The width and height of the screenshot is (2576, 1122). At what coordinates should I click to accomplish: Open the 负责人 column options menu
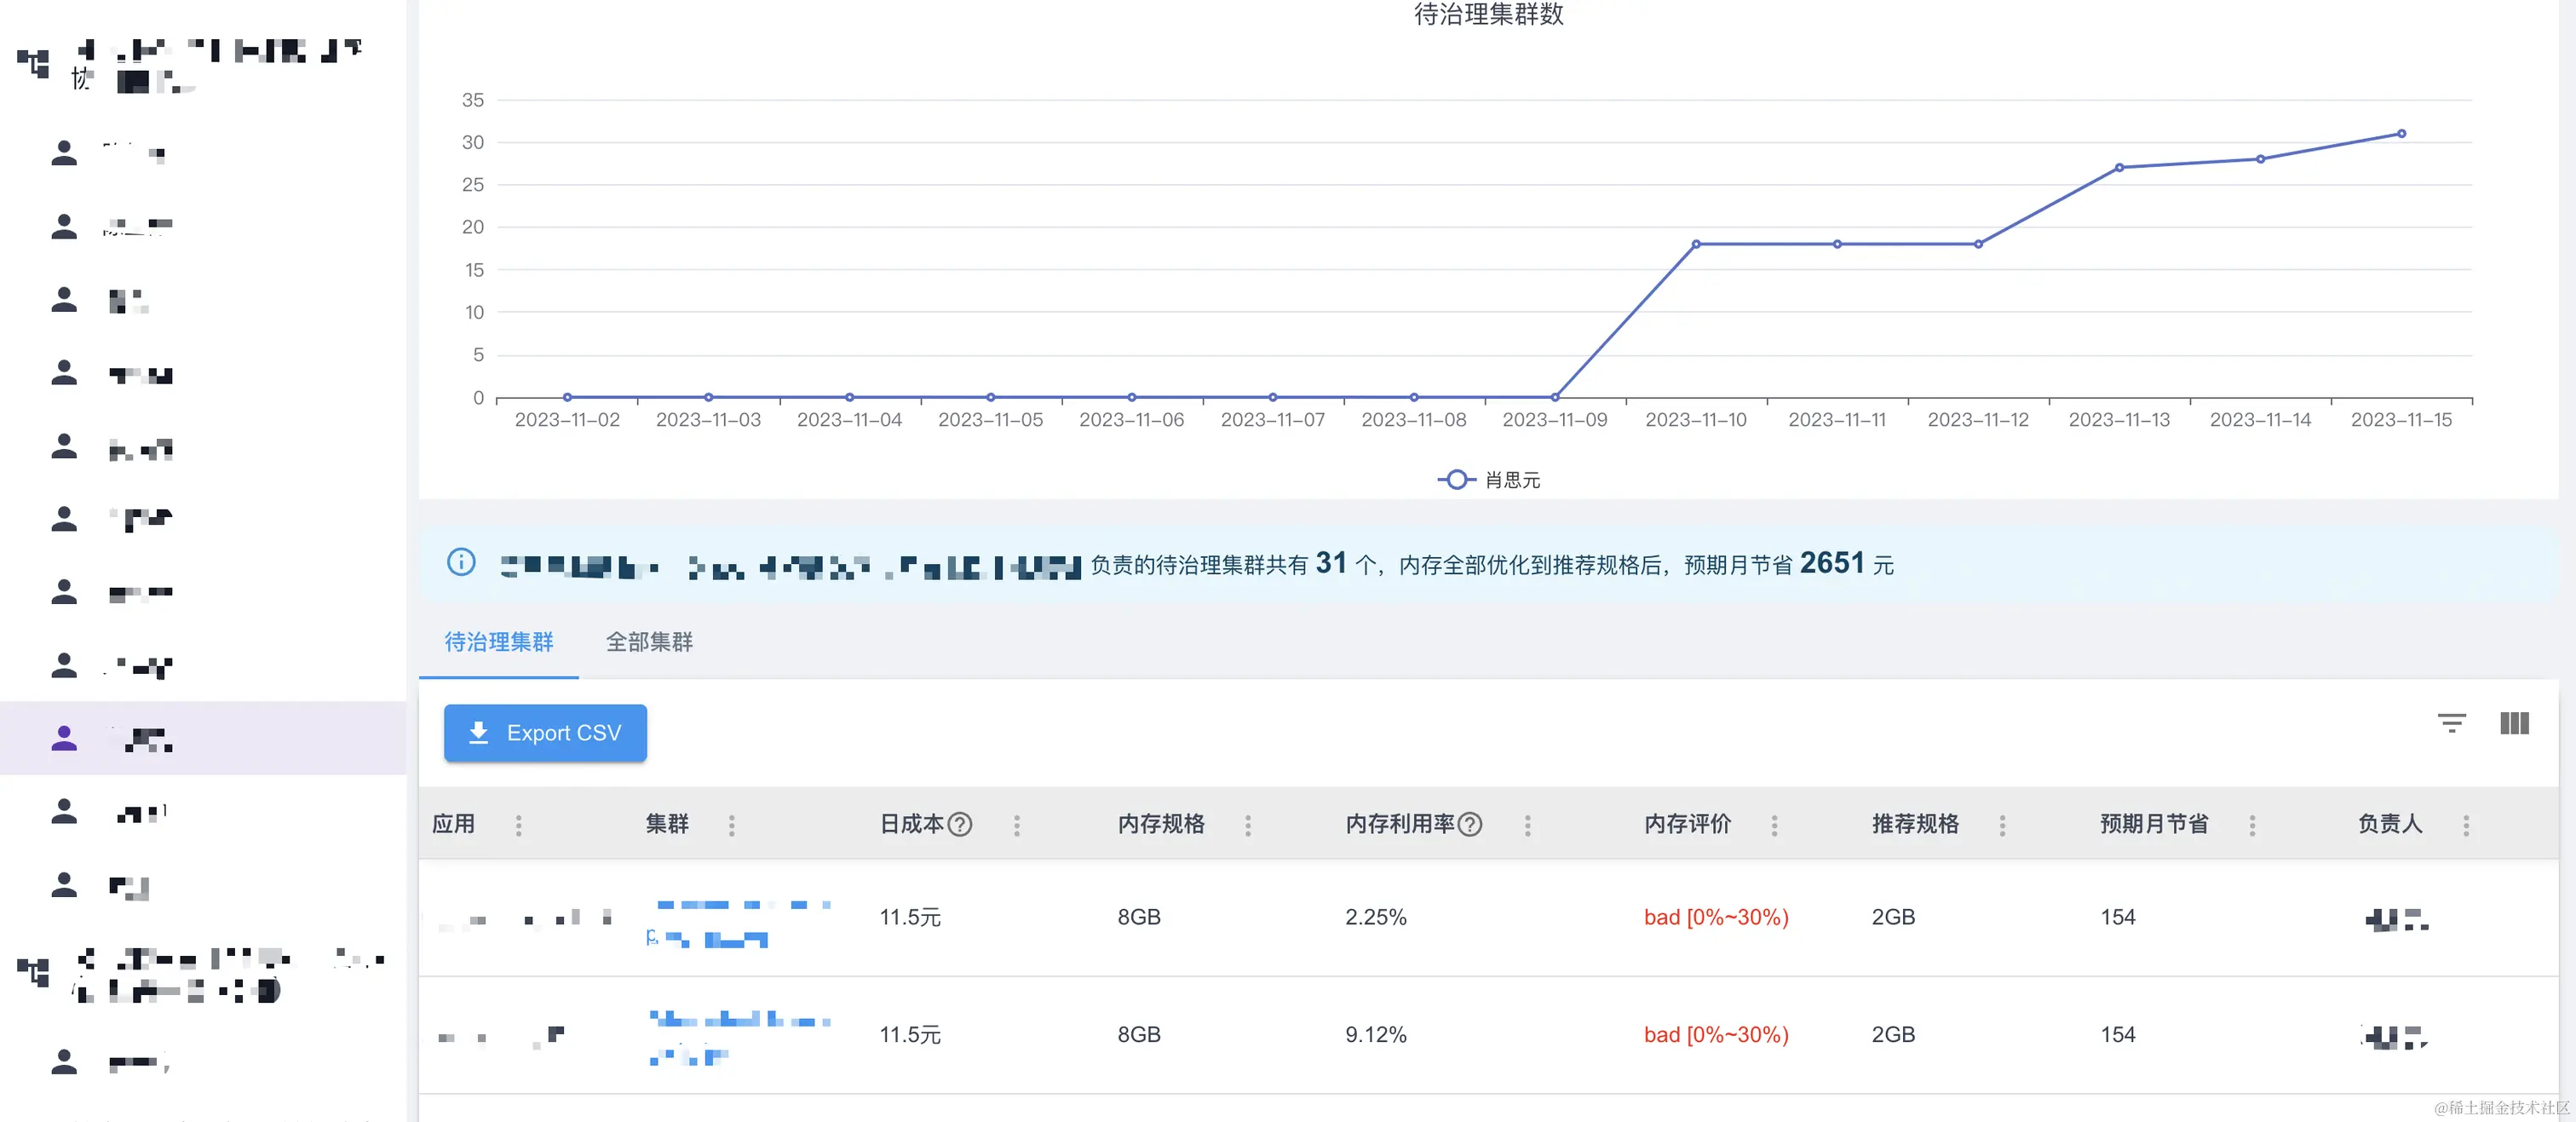coord(2466,825)
